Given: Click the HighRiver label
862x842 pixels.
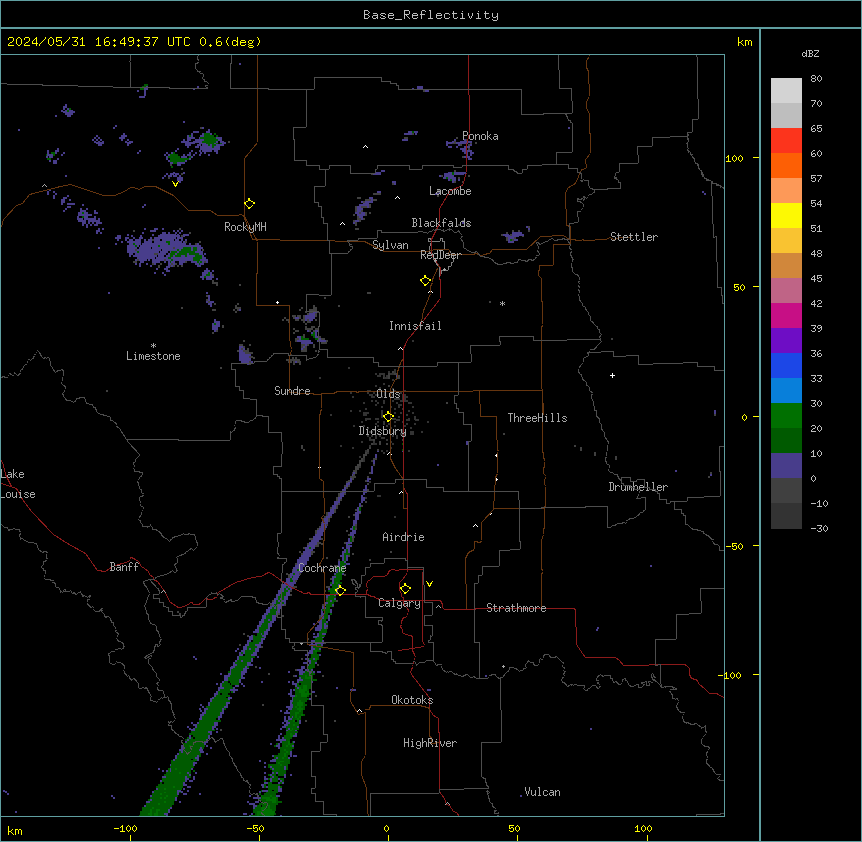Looking at the screenshot, I should click(430, 743).
